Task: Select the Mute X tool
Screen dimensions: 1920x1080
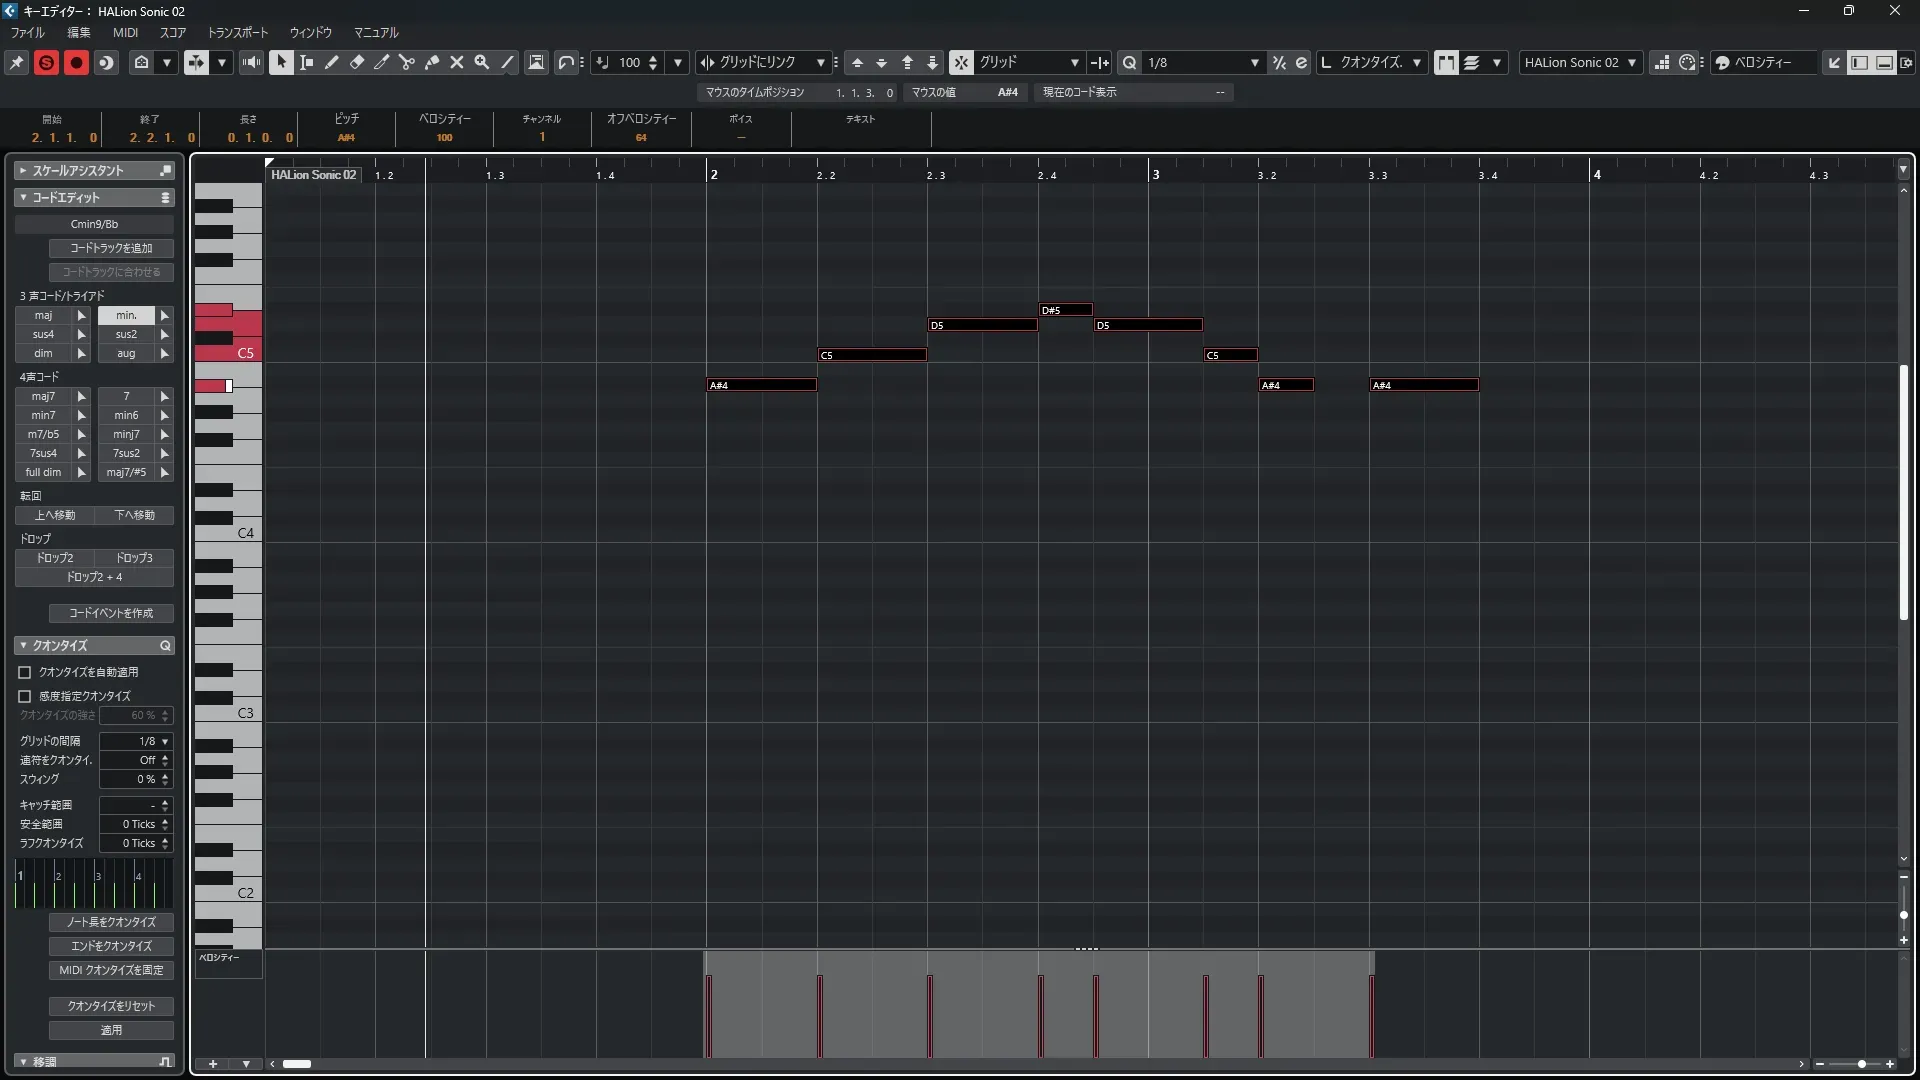Action: tap(457, 62)
